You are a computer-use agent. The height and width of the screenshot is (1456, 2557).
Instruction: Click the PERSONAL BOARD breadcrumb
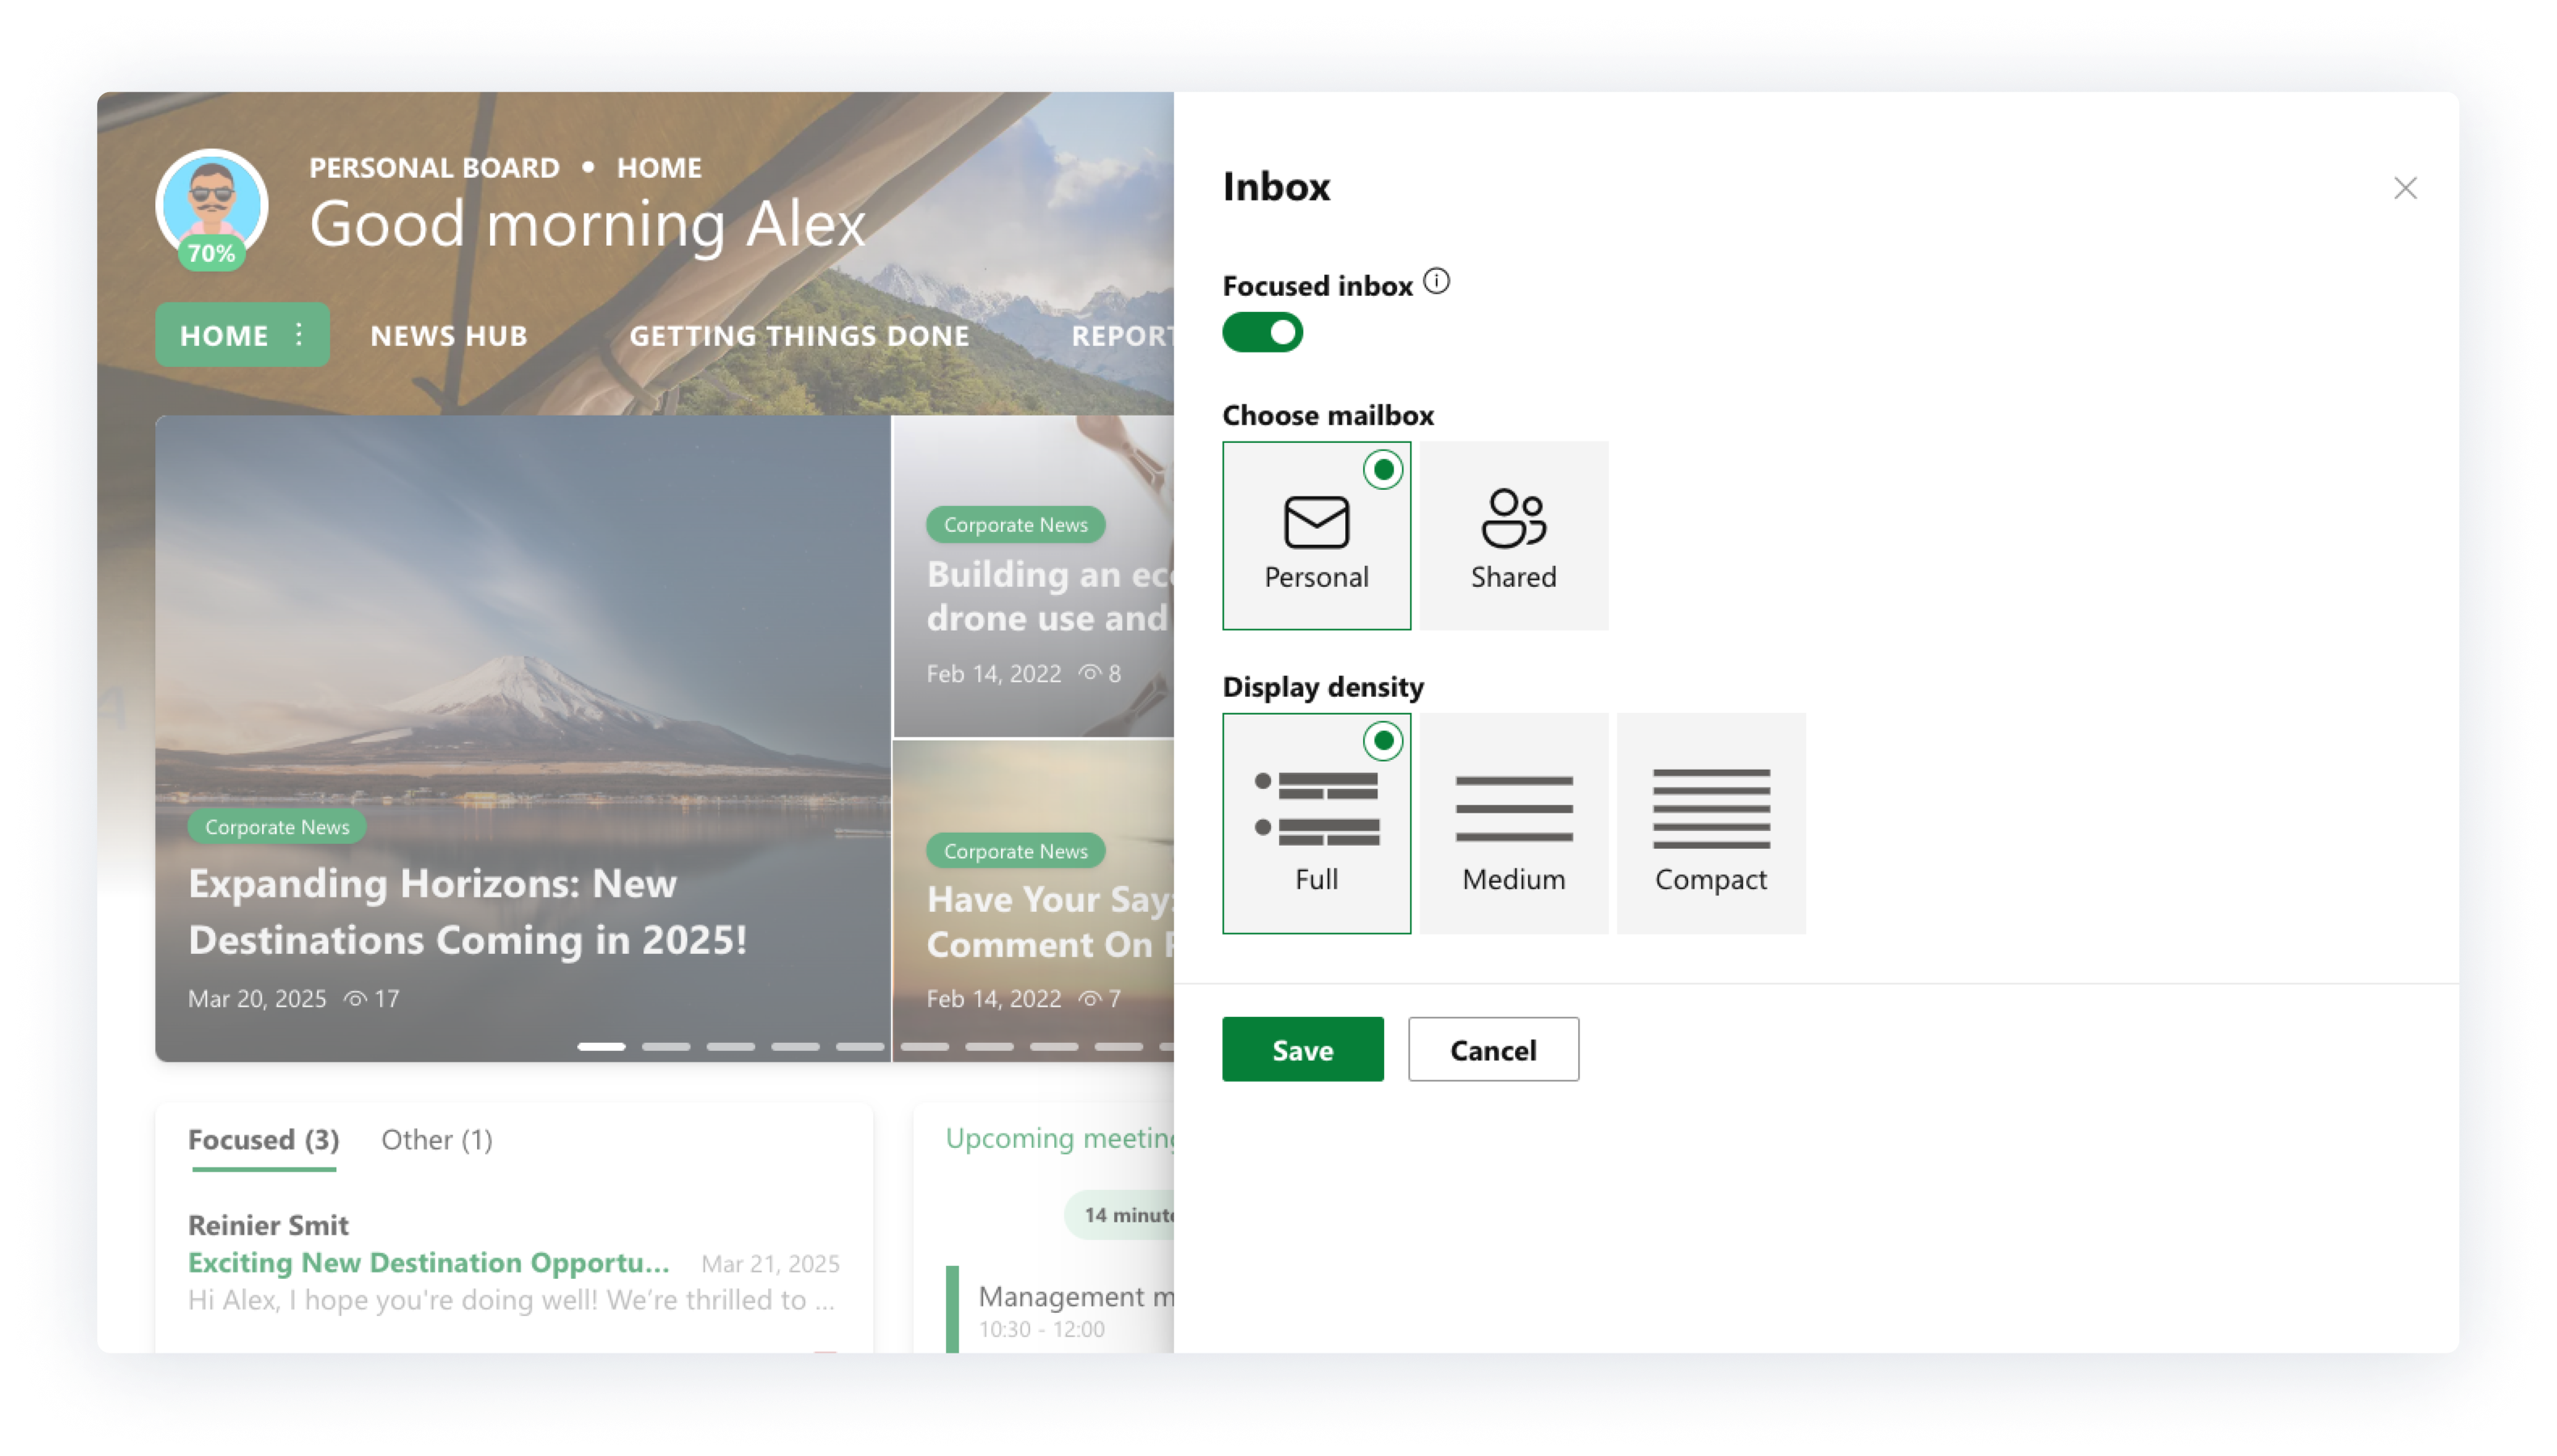tap(434, 167)
